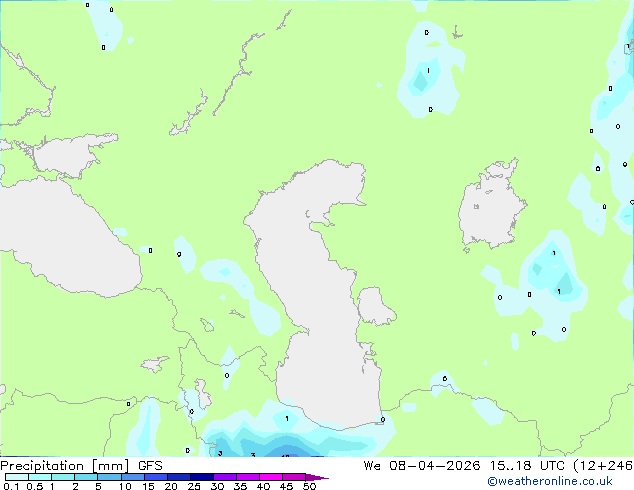Screen dimensions: 634x490
Task: Click the 'Precipitation [mm] GFS' title text
Action: (81, 466)
